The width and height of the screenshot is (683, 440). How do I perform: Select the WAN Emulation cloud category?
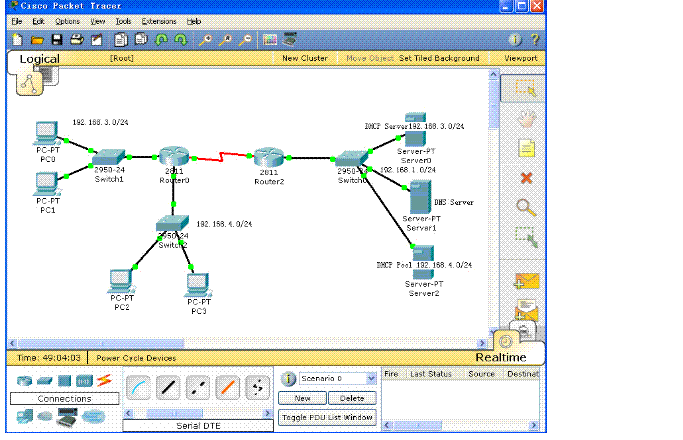click(x=44, y=416)
